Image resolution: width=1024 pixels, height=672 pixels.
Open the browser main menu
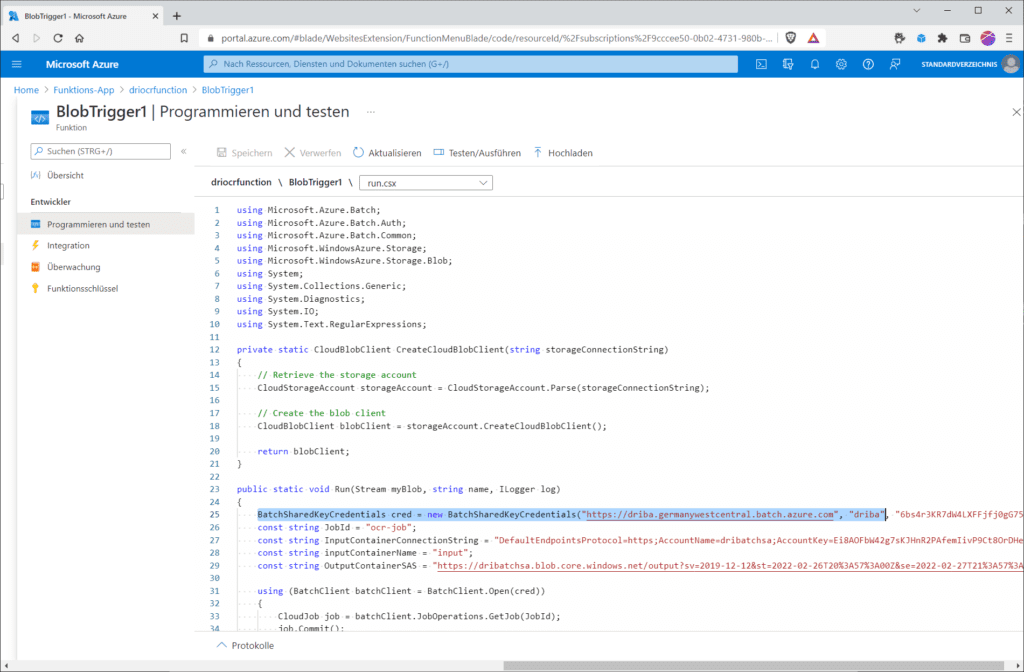click(1009, 38)
